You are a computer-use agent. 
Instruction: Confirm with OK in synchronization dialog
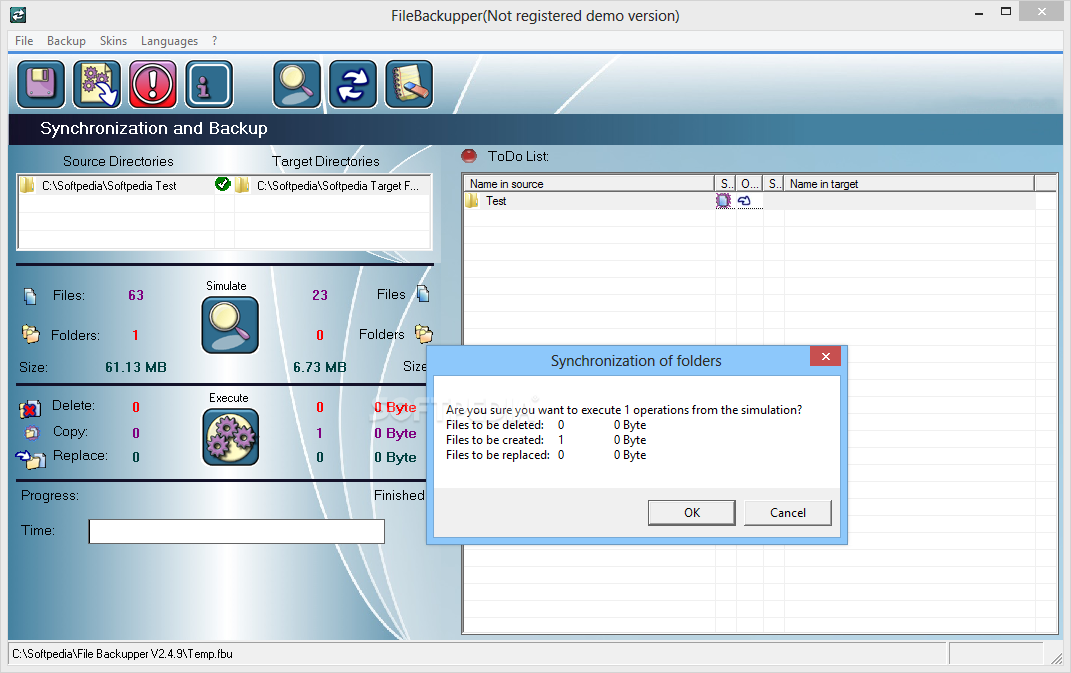pos(691,512)
